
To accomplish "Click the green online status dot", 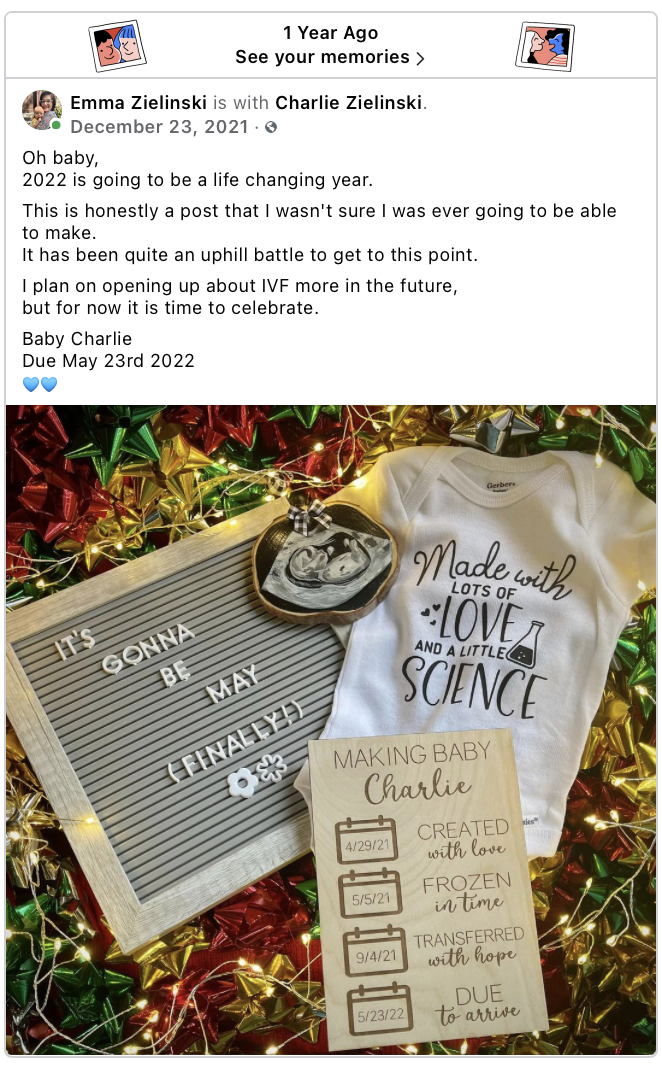I will click(56, 125).
